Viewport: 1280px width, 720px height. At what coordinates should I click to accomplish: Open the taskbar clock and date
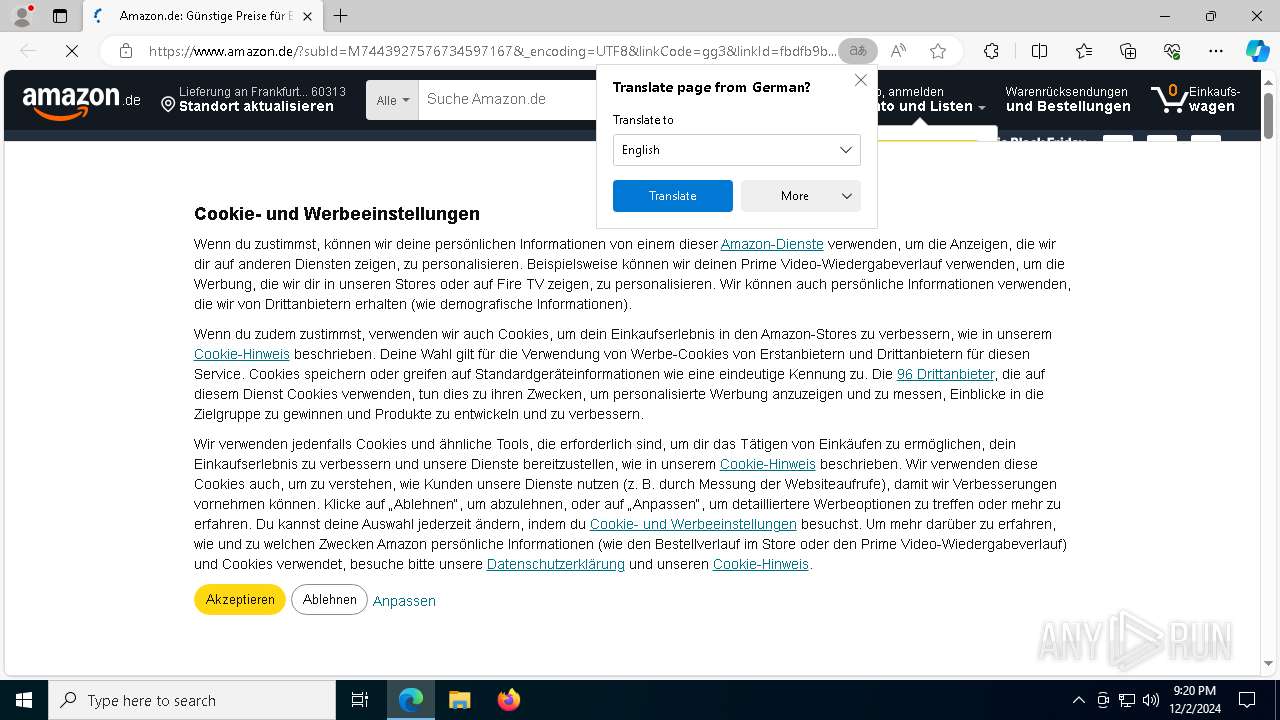click(1194, 700)
